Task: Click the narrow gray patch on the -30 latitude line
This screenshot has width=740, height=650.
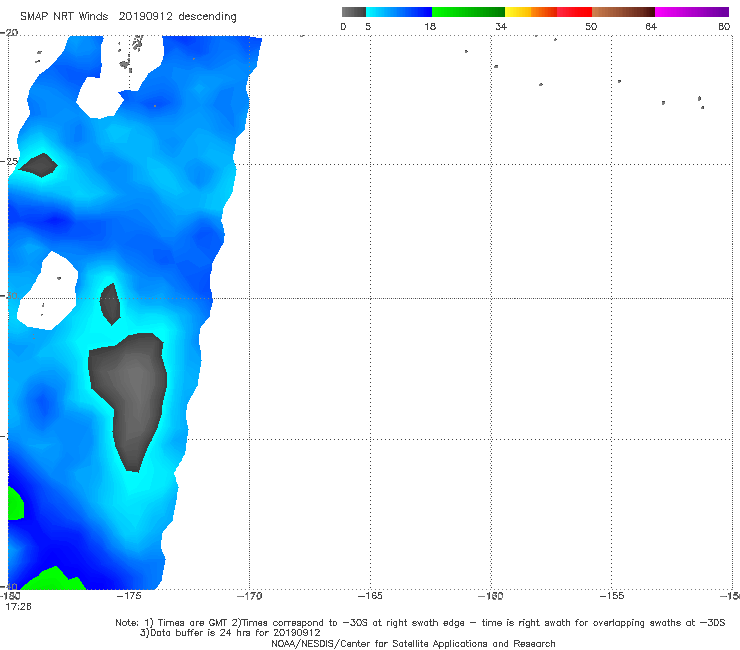Action: [110, 304]
